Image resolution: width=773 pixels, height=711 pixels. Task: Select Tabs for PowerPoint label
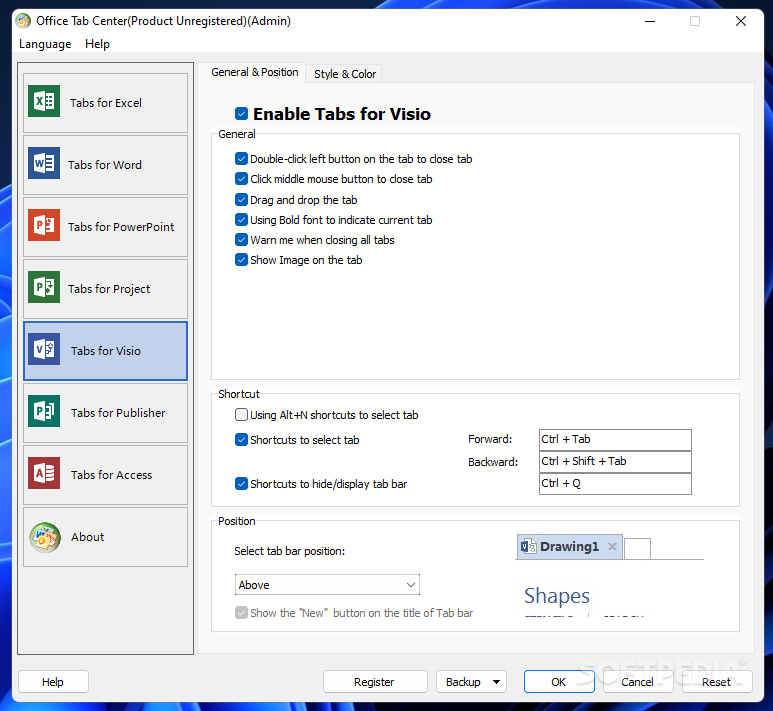pyautogui.click(x=121, y=227)
